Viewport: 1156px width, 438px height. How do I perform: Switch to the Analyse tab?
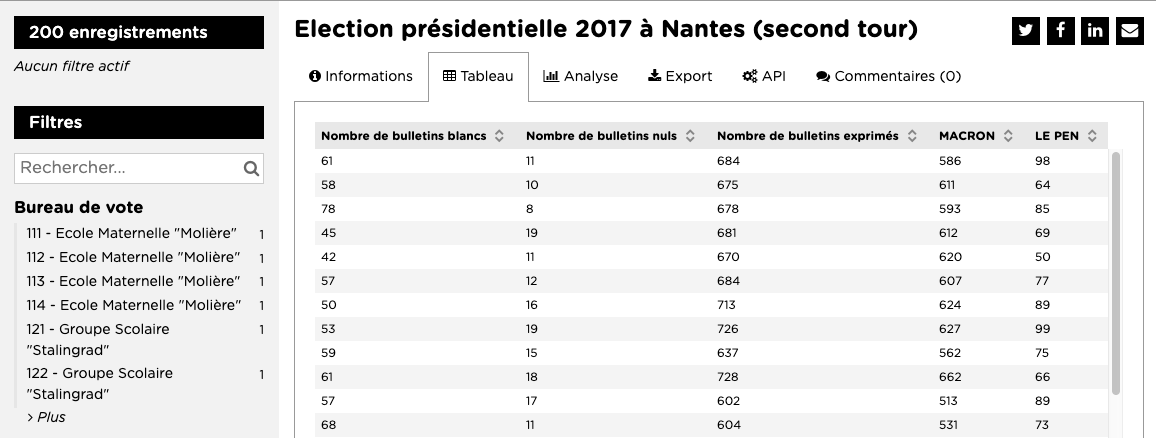tap(580, 76)
